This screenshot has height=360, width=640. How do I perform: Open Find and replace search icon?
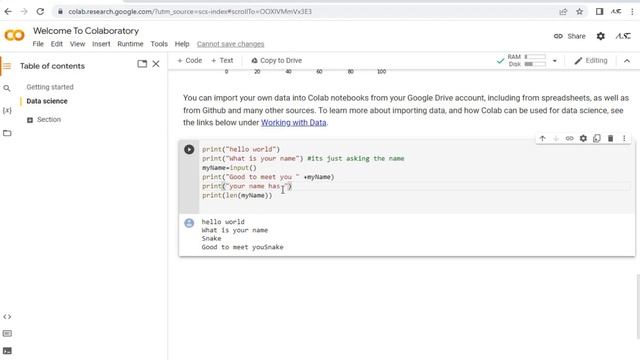pos(7,88)
